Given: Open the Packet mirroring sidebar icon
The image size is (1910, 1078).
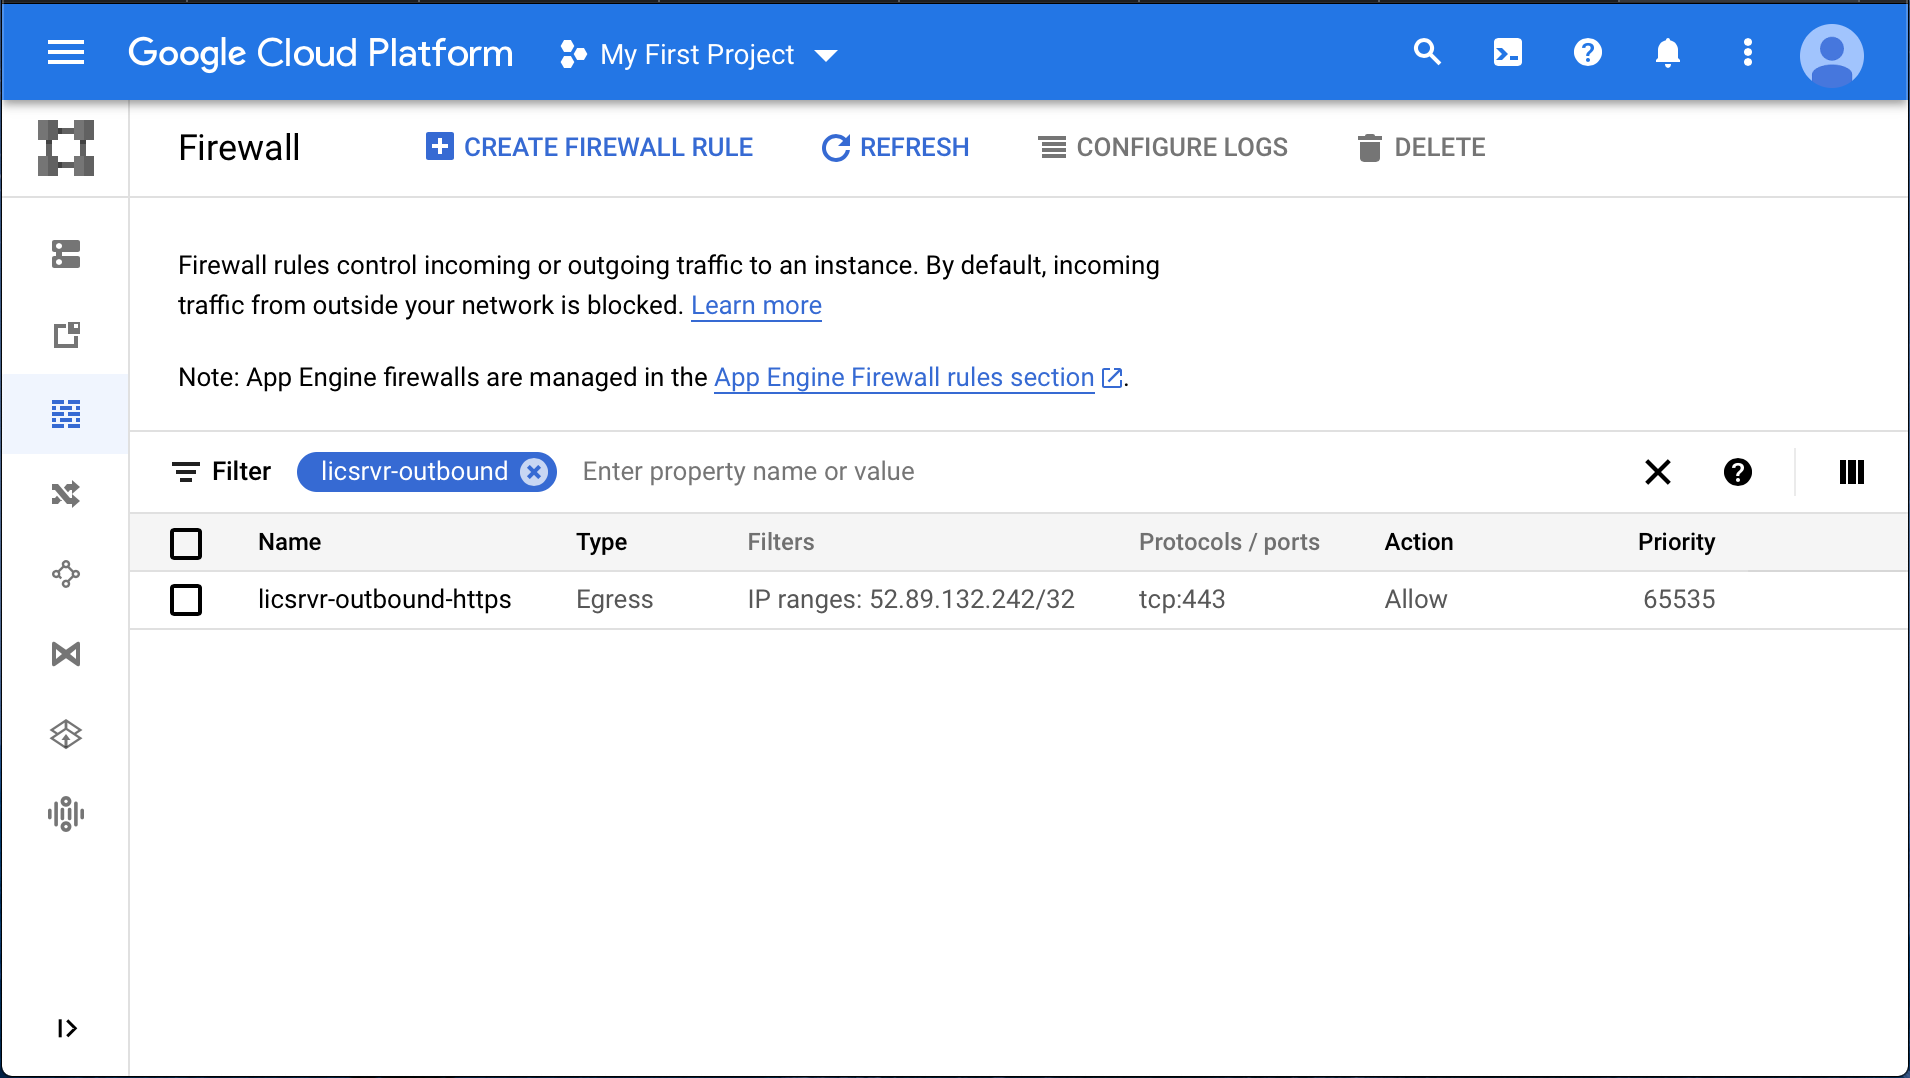Looking at the screenshot, I should coord(65,813).
